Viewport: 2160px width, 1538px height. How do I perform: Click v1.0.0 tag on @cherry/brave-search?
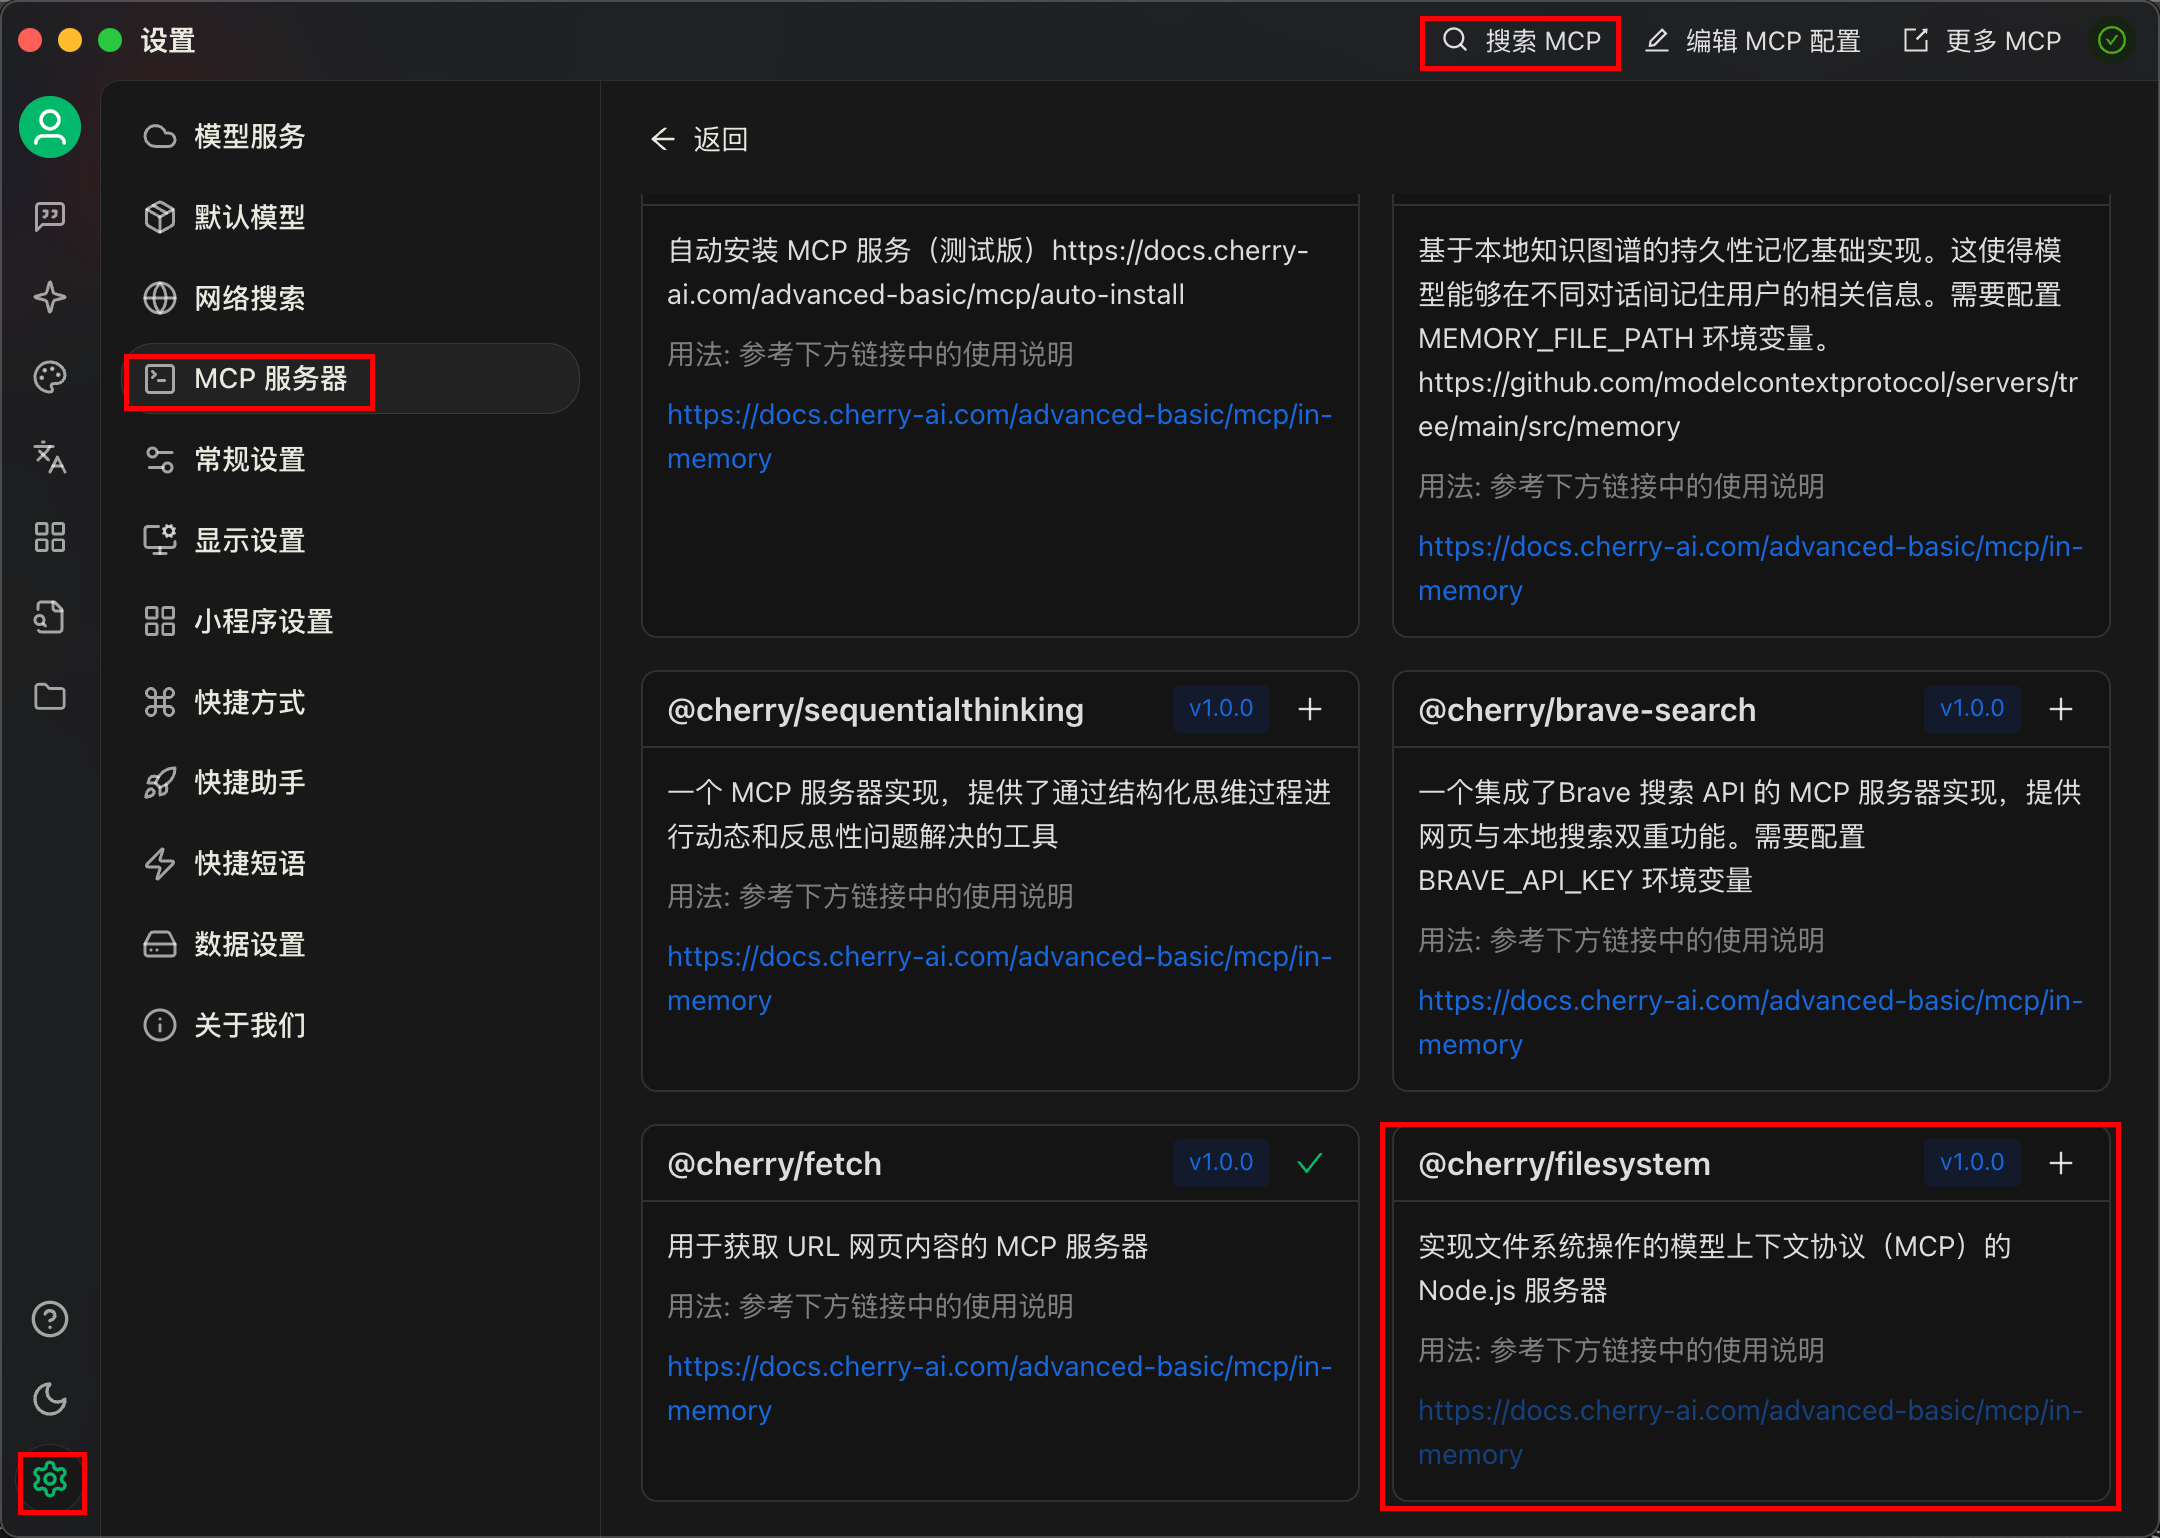coord(1972,709)
